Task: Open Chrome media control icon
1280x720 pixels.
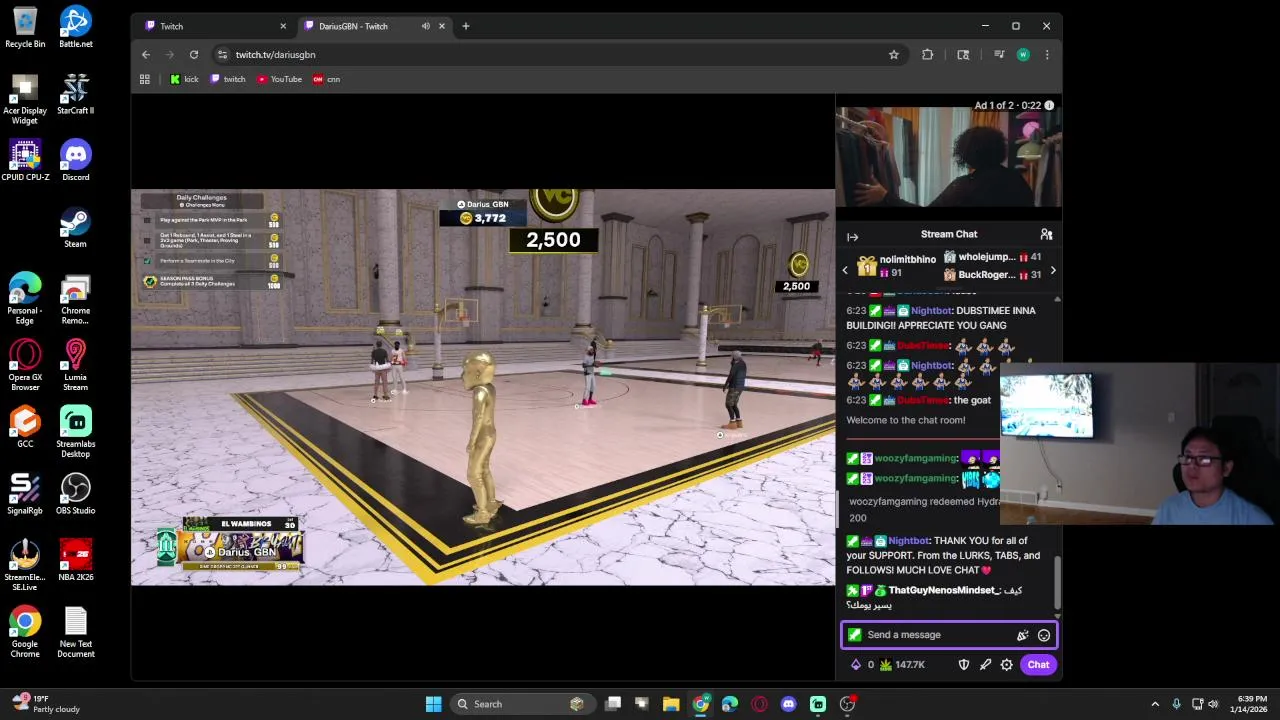Action: [x=998, y=55]
